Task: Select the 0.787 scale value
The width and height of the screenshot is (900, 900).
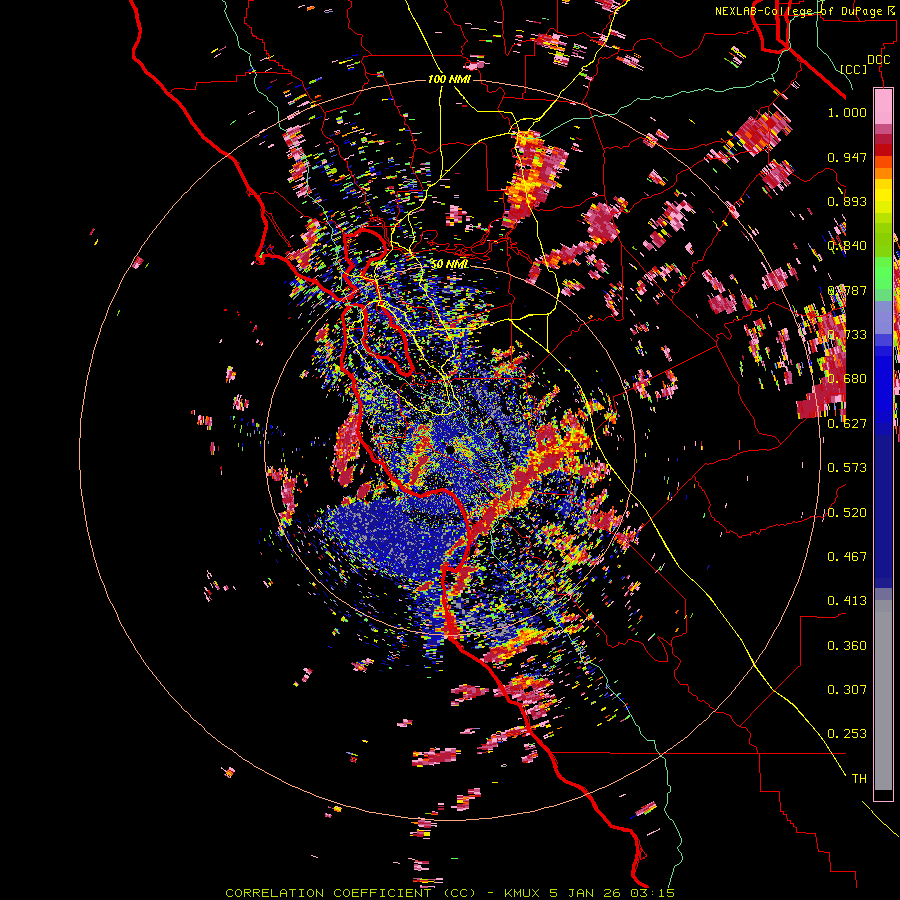Action: (847, 290)
